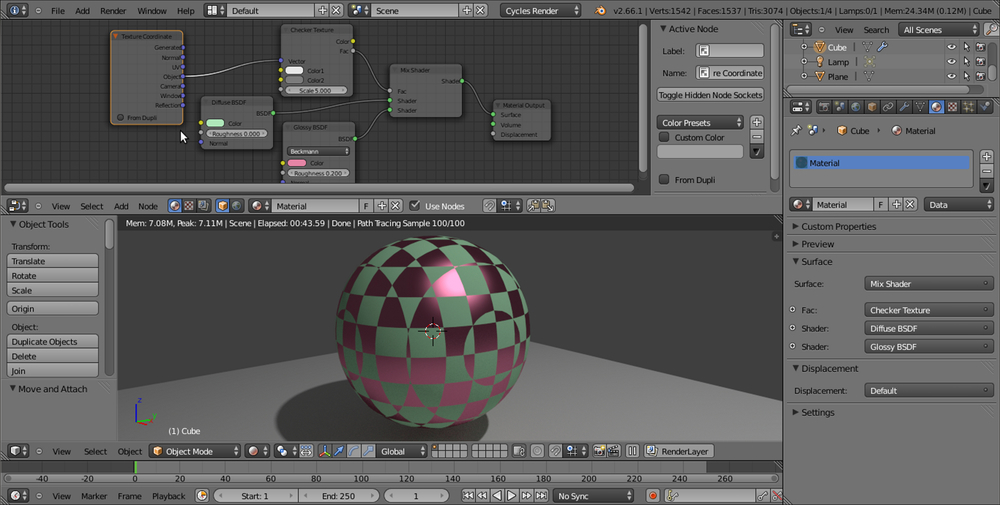
Task: Open the Object Mode dropdown
Action: click(195, 451)
